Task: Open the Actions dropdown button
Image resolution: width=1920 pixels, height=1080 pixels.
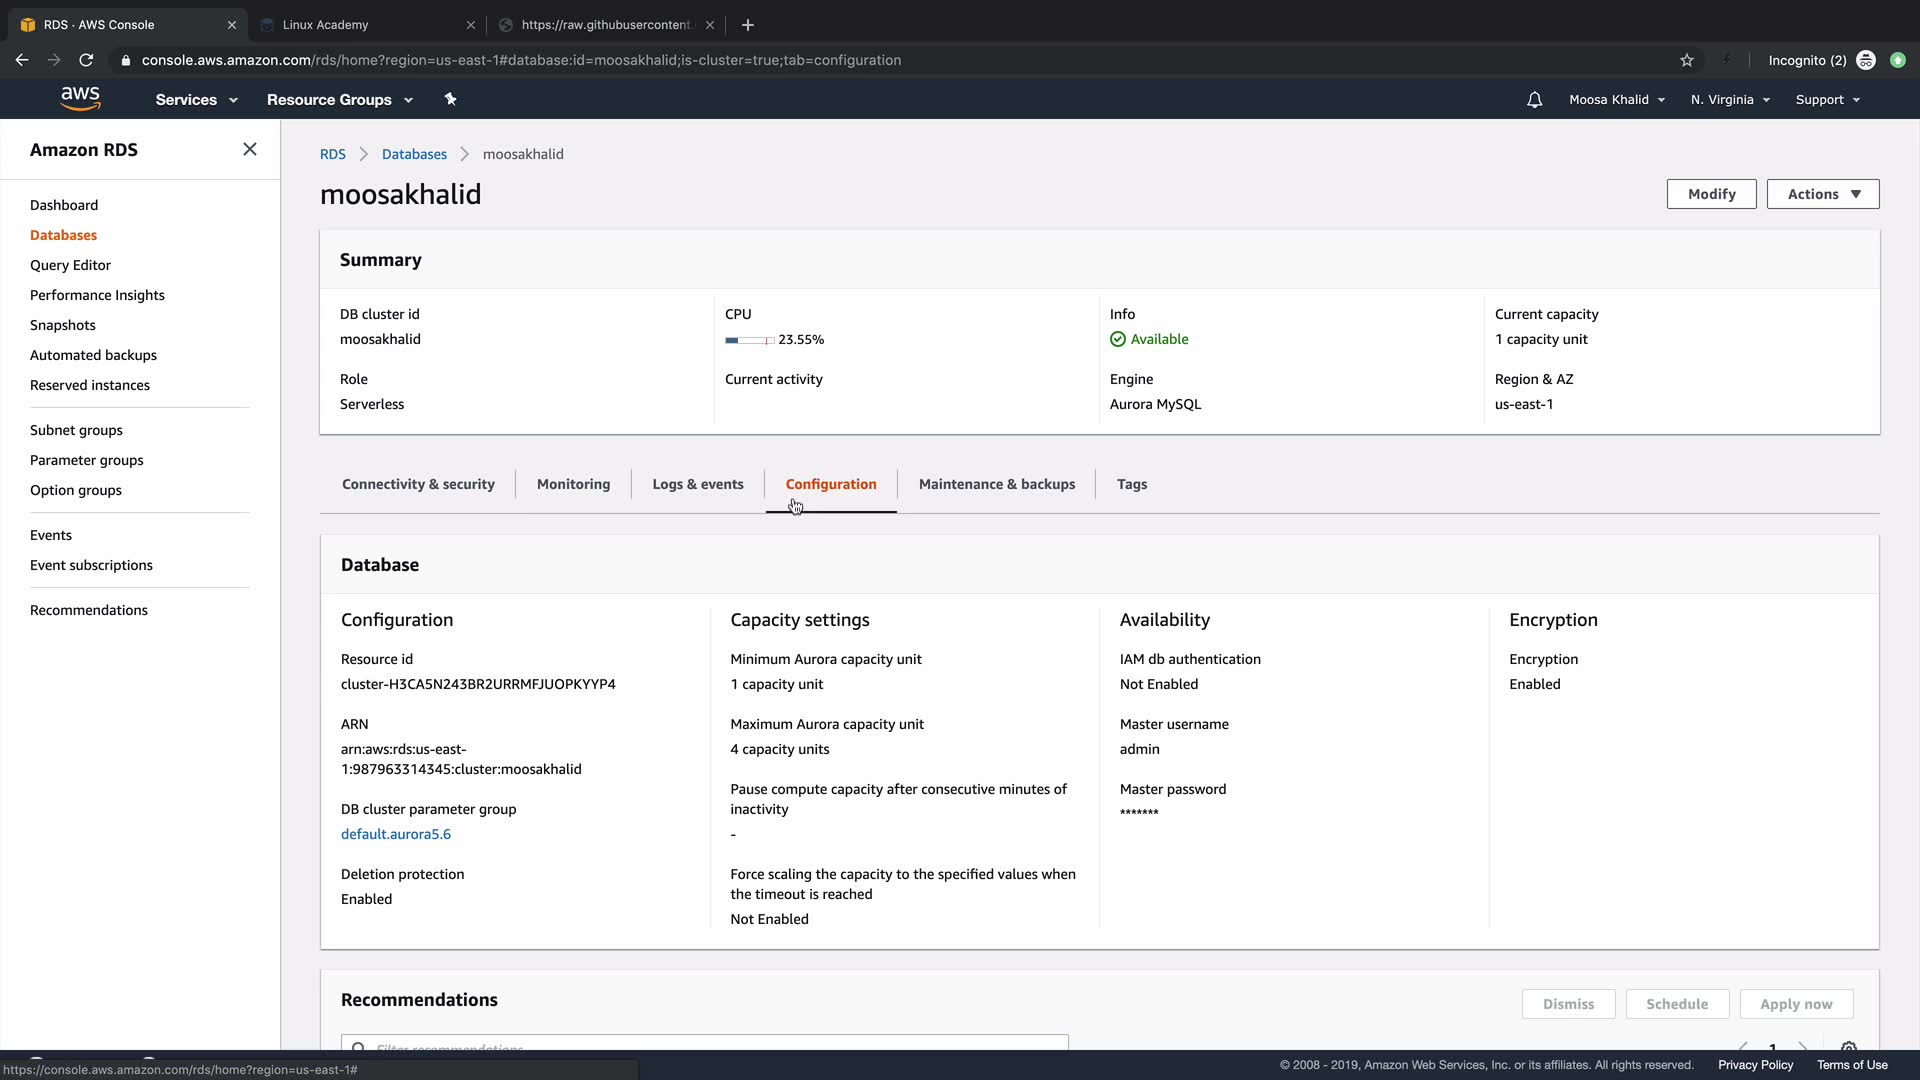Action: click(1822, 194)
